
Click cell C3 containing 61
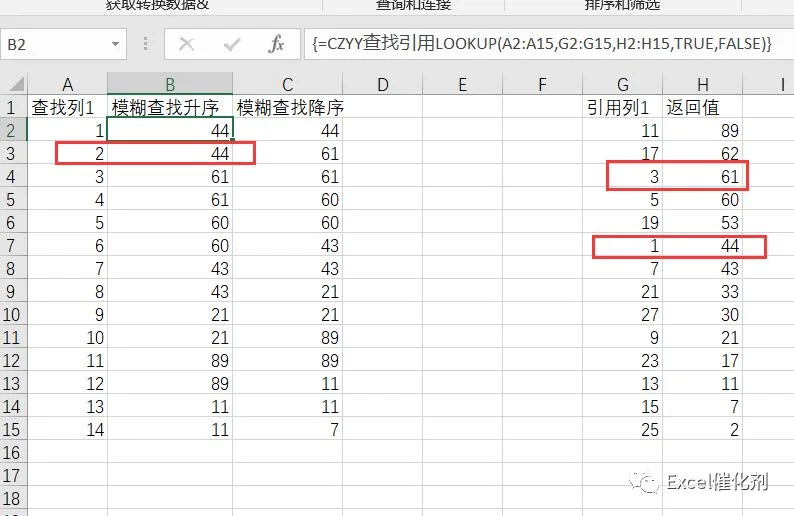tap(288, 153)
